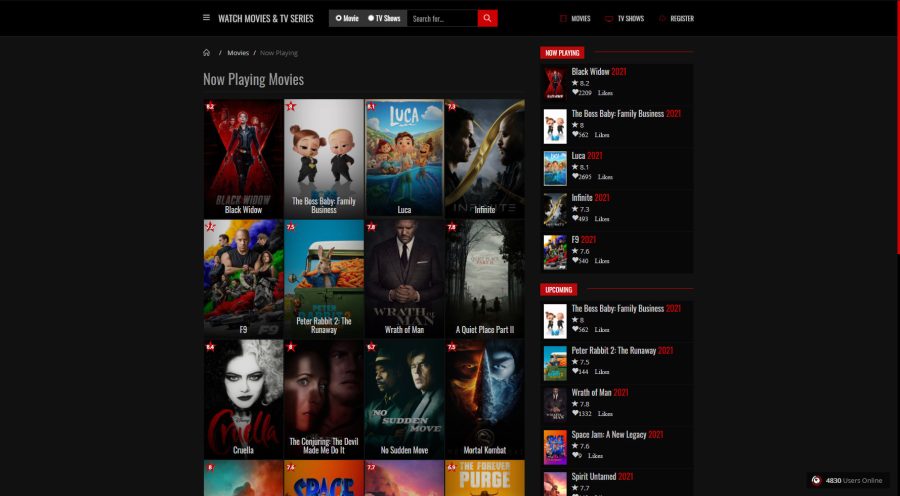Open the TV SHOWS menu in header
The image size is (900, 496).
pos(630,18)
